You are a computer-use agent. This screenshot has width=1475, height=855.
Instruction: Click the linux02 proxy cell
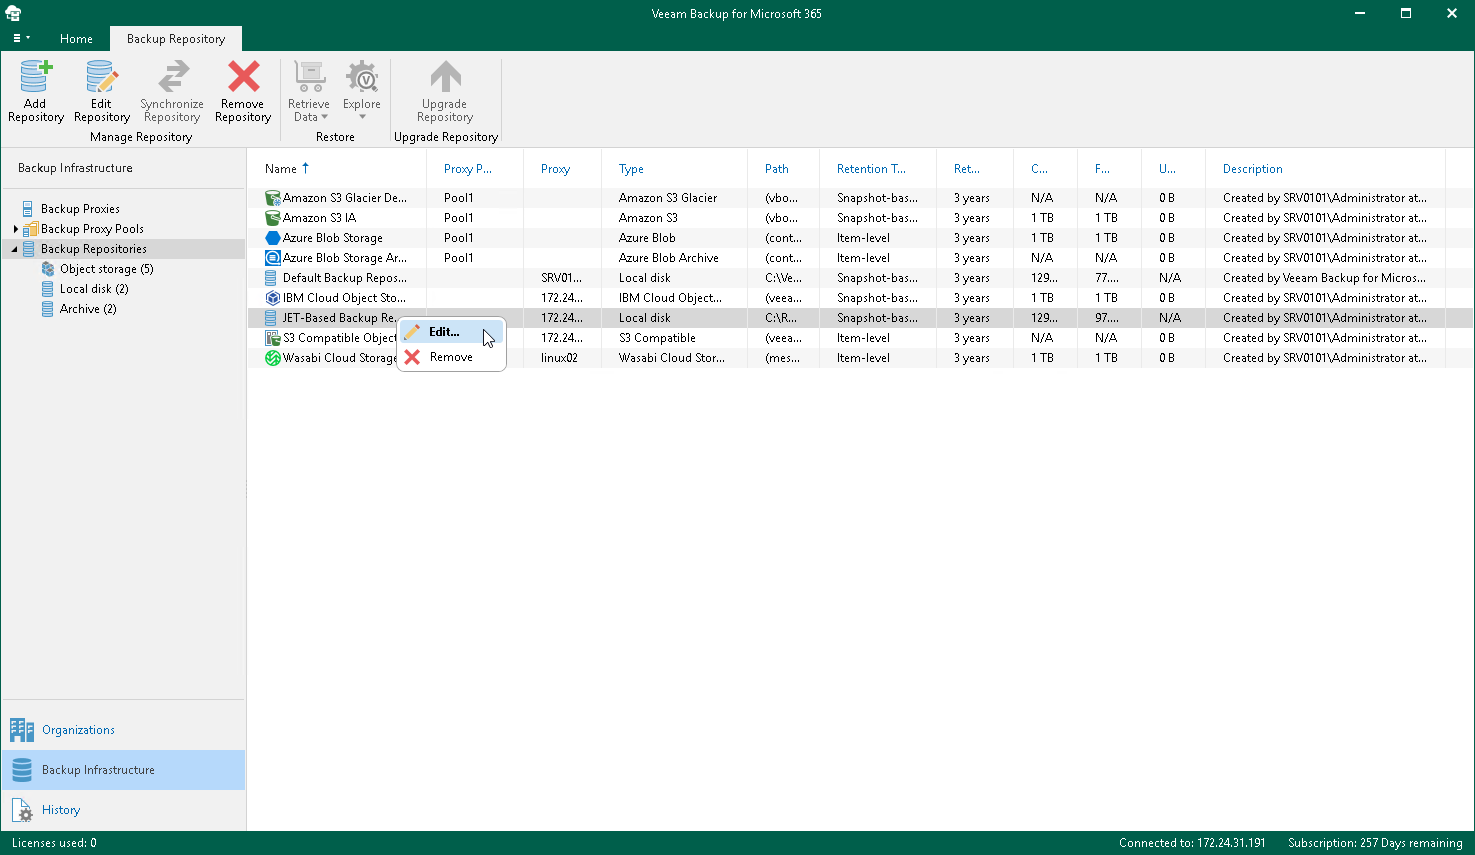[x=559, y=358]
